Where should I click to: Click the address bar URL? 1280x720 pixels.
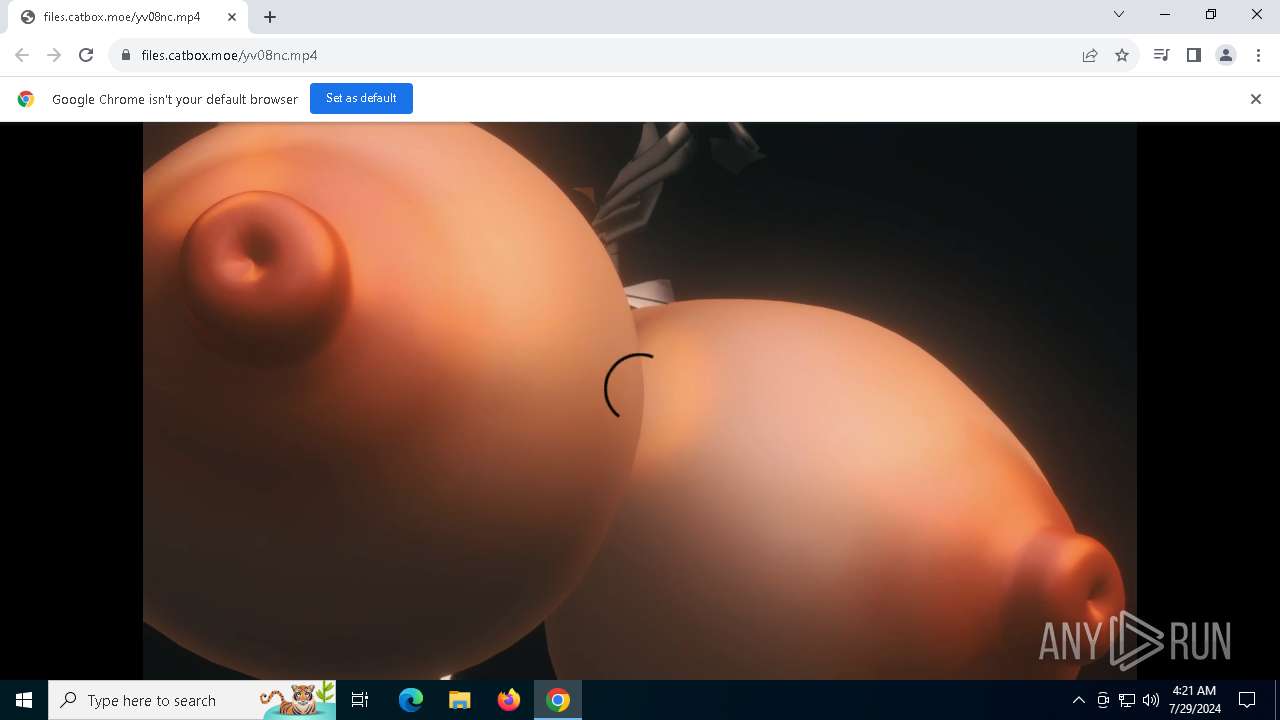click(x=229, y=55)
